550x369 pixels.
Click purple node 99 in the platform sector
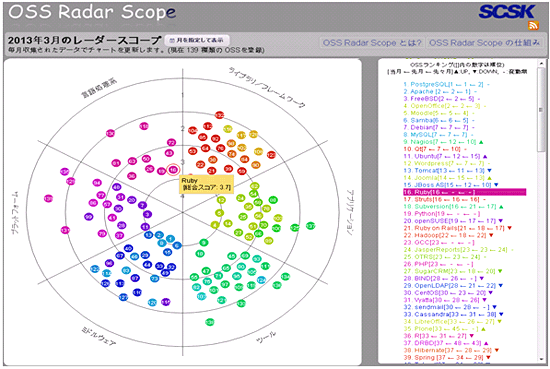pos(89,216)
